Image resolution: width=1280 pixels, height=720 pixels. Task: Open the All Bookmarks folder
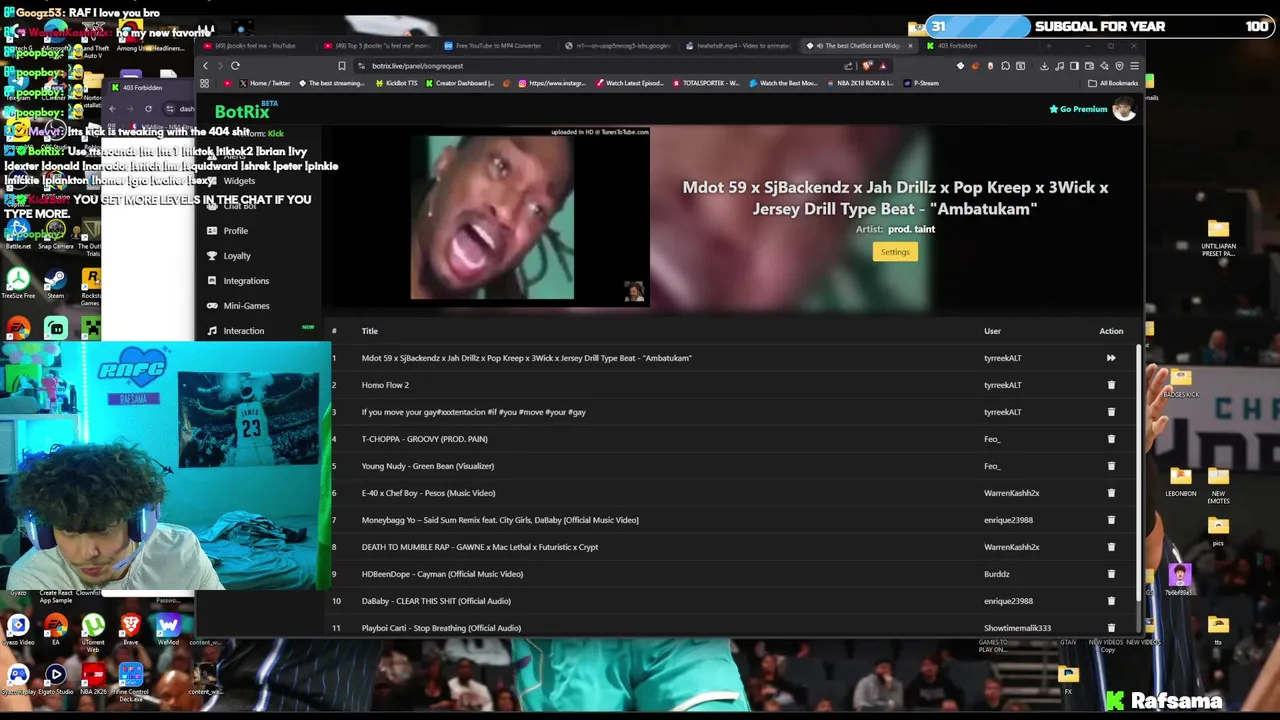click(x=1113, y=83)
